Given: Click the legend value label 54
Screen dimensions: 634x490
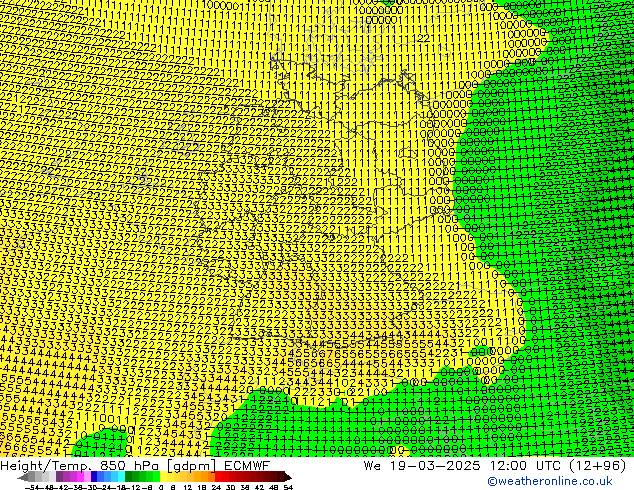Looking at the screenshot, I should tap(288, 487).
